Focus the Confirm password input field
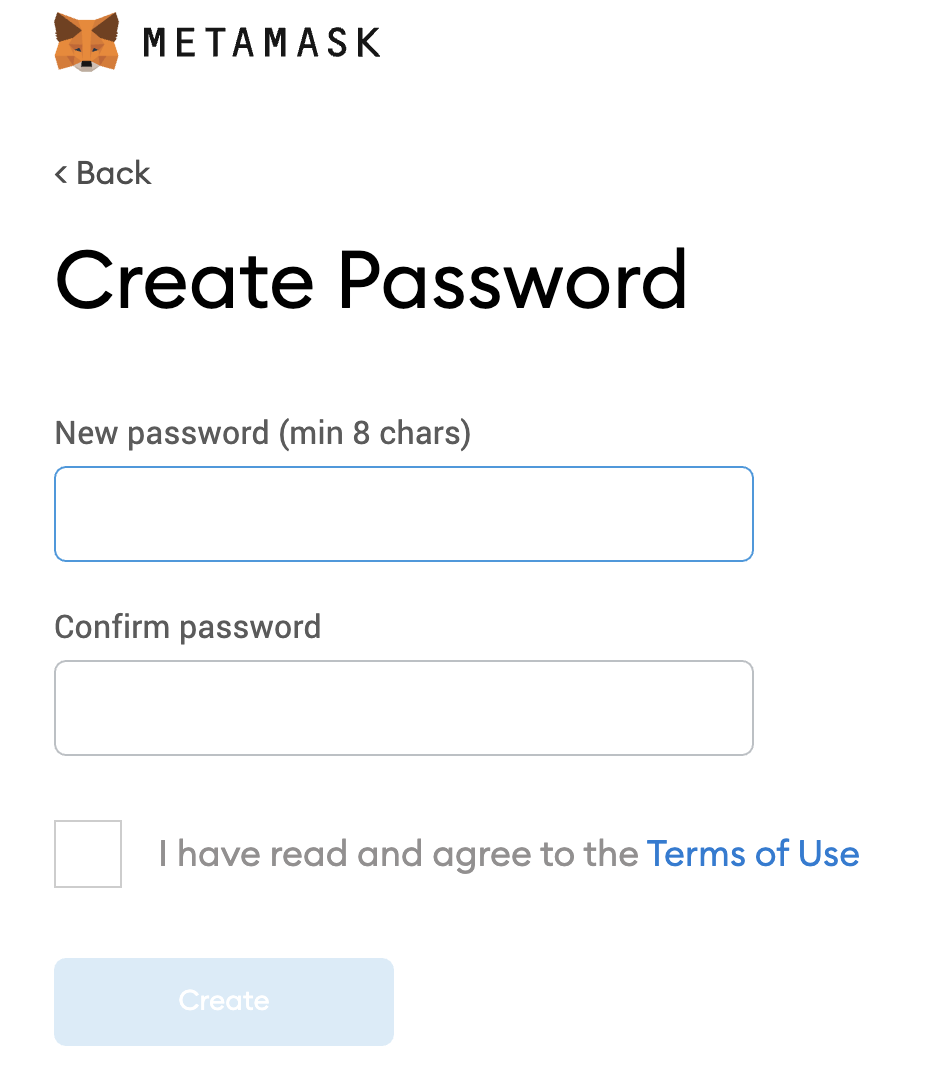Screen dimensions: 952x1082 pyautogui.click(x=403, y=708)
